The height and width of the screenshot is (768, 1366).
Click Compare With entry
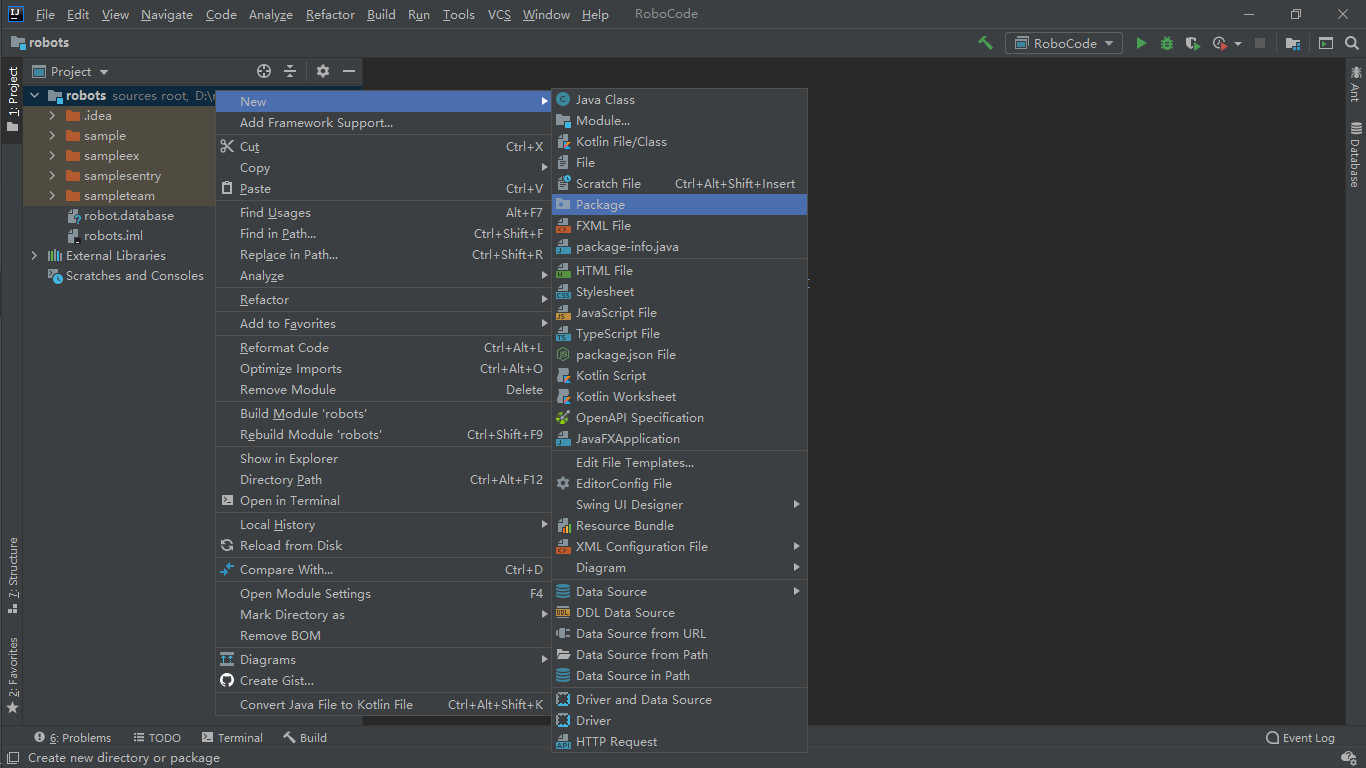(383, 570)
